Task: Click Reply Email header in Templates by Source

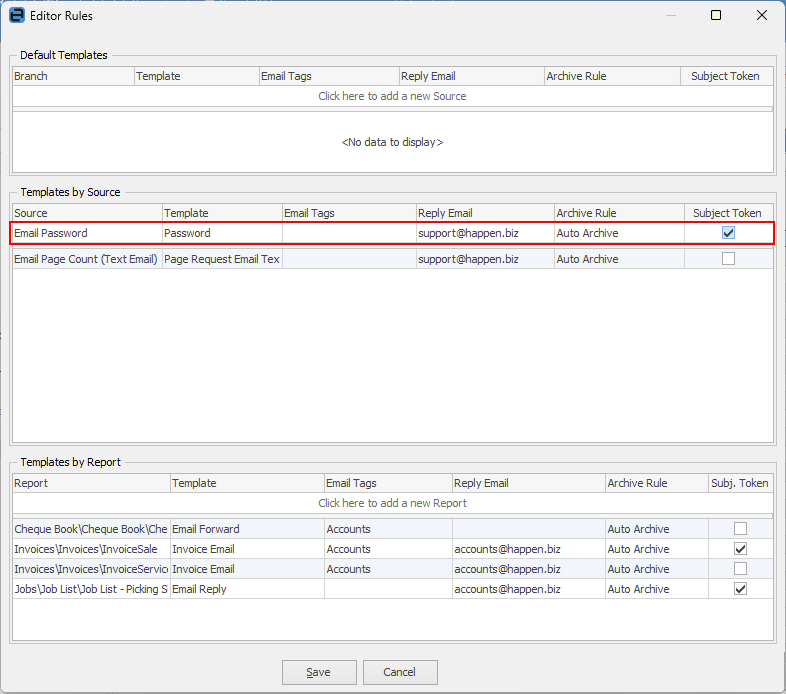Action: [485, 213]
